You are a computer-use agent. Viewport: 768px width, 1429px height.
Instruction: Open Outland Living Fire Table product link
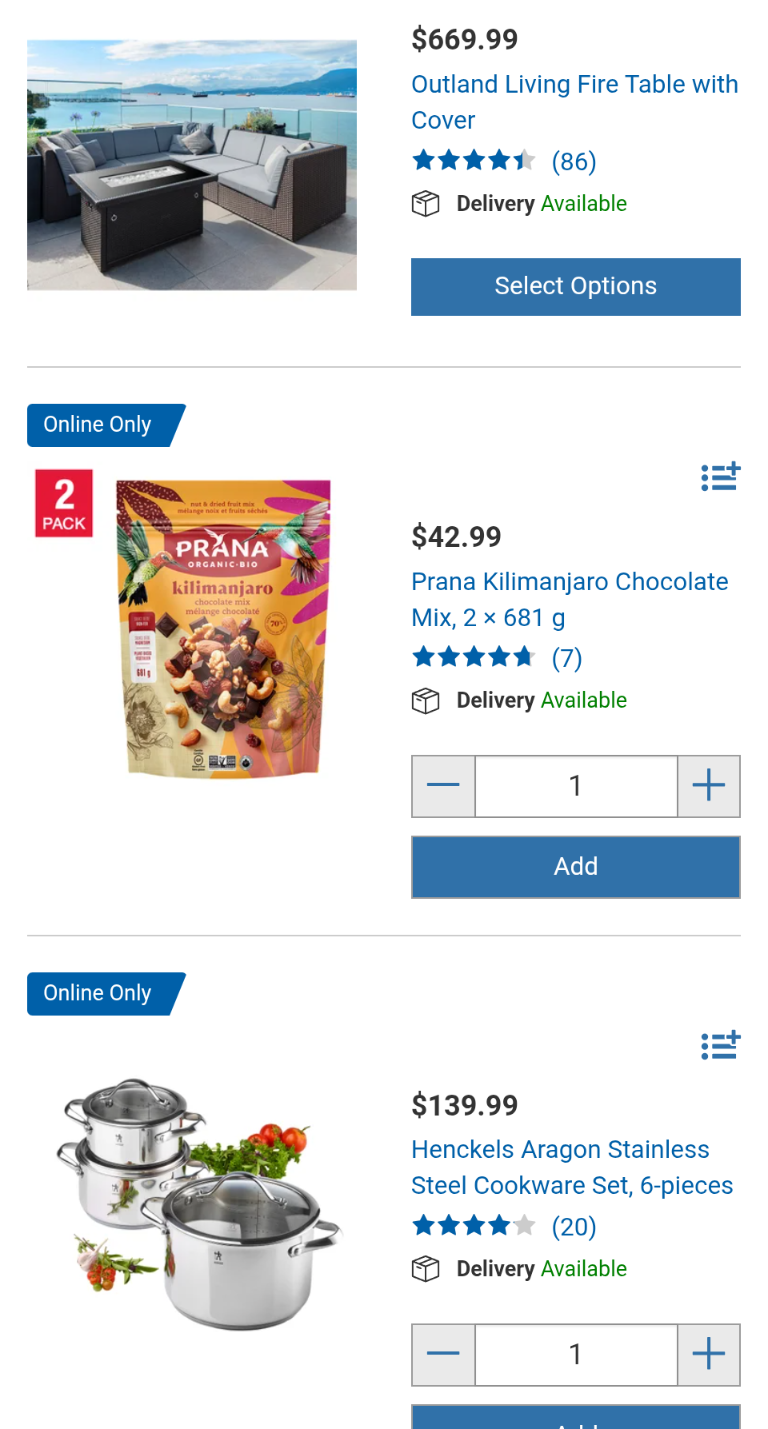pos(574,102)
